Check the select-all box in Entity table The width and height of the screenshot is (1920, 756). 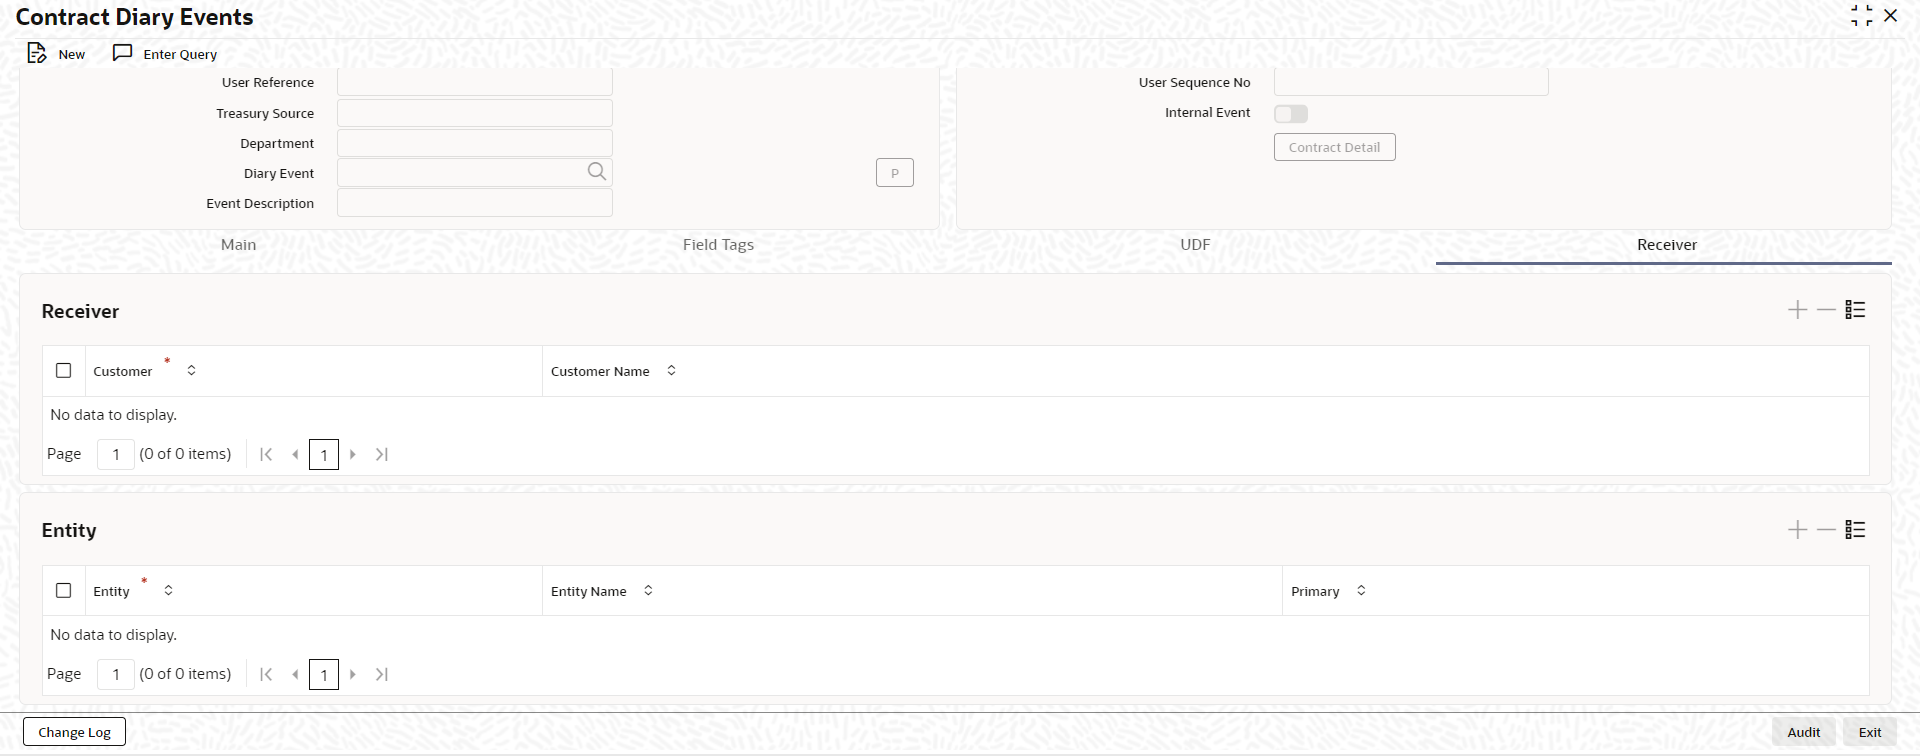coord(64,591)
